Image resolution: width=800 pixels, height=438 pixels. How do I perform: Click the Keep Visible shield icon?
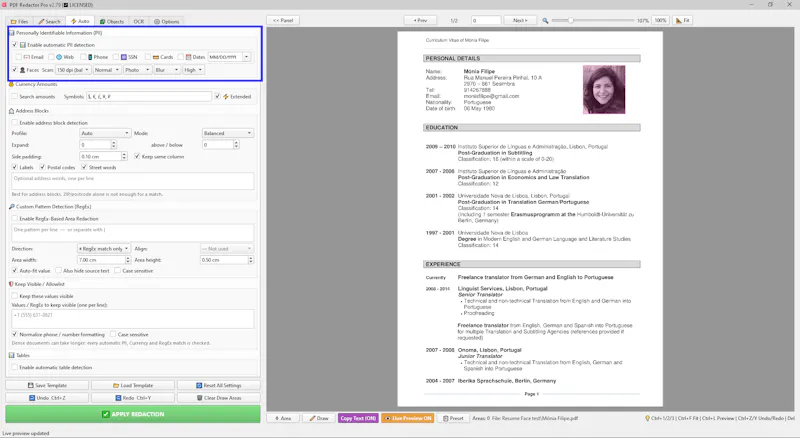(11, 284)
